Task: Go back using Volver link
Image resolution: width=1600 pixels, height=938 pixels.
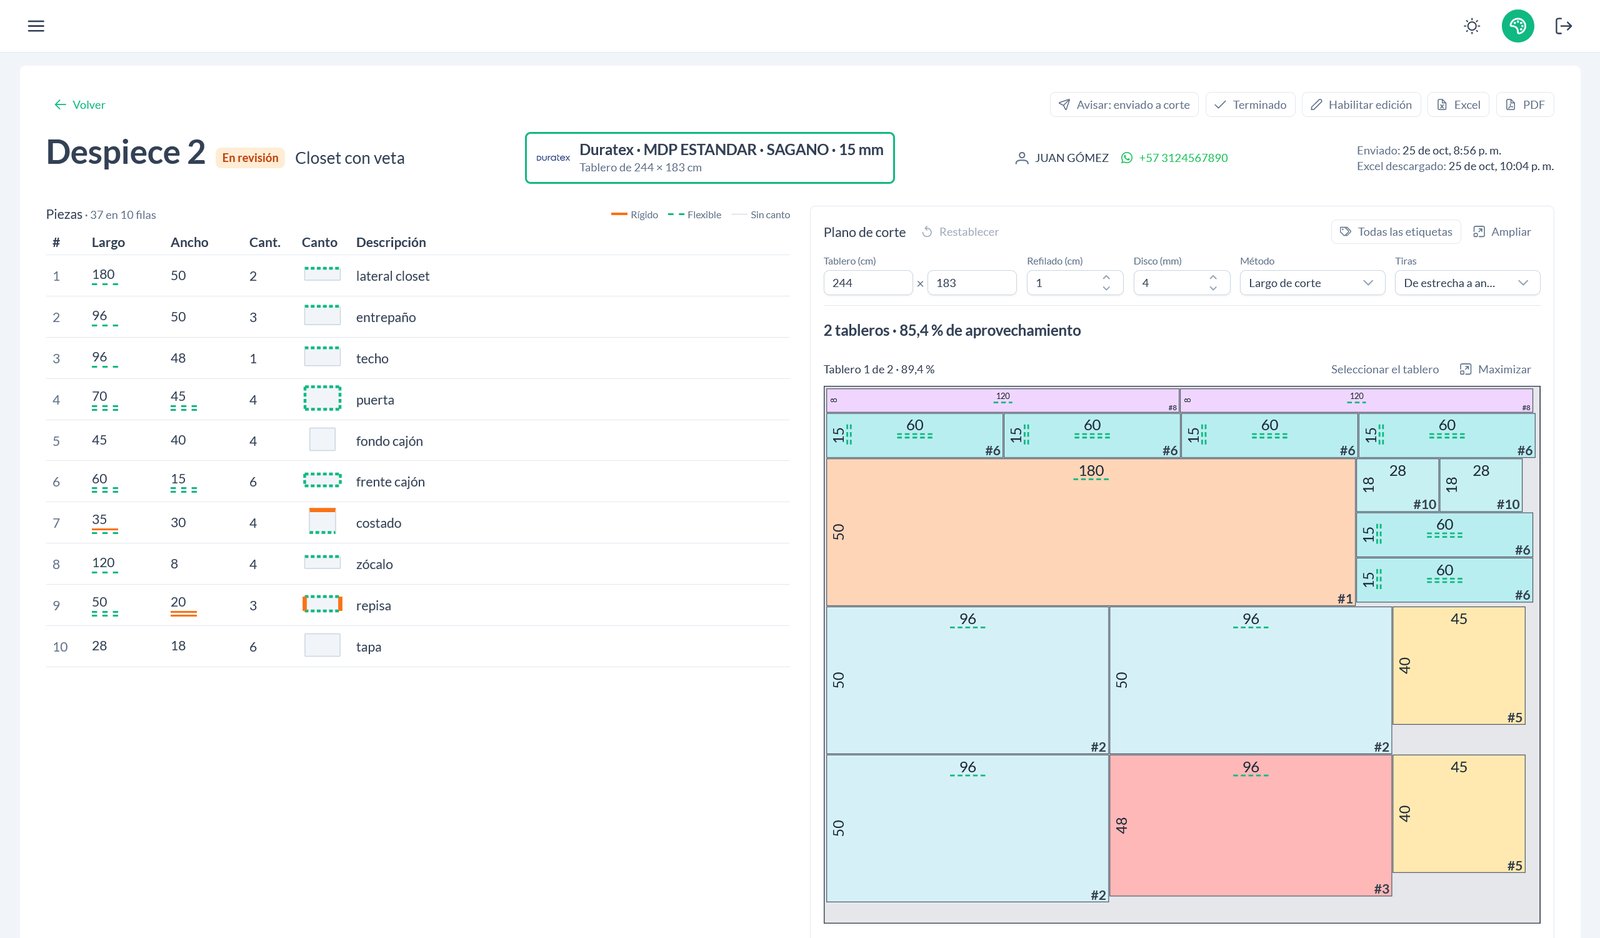Action: pos(79,105)
